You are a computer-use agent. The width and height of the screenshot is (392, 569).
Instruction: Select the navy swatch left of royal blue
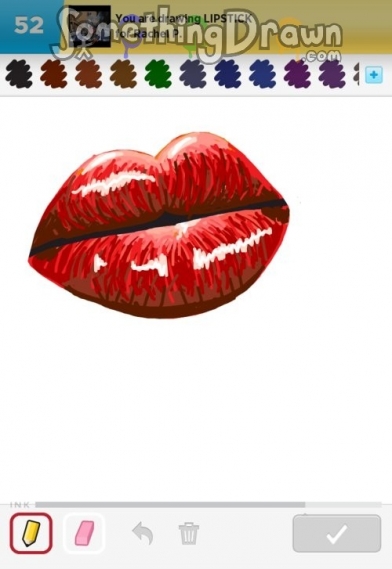(228, 74)
